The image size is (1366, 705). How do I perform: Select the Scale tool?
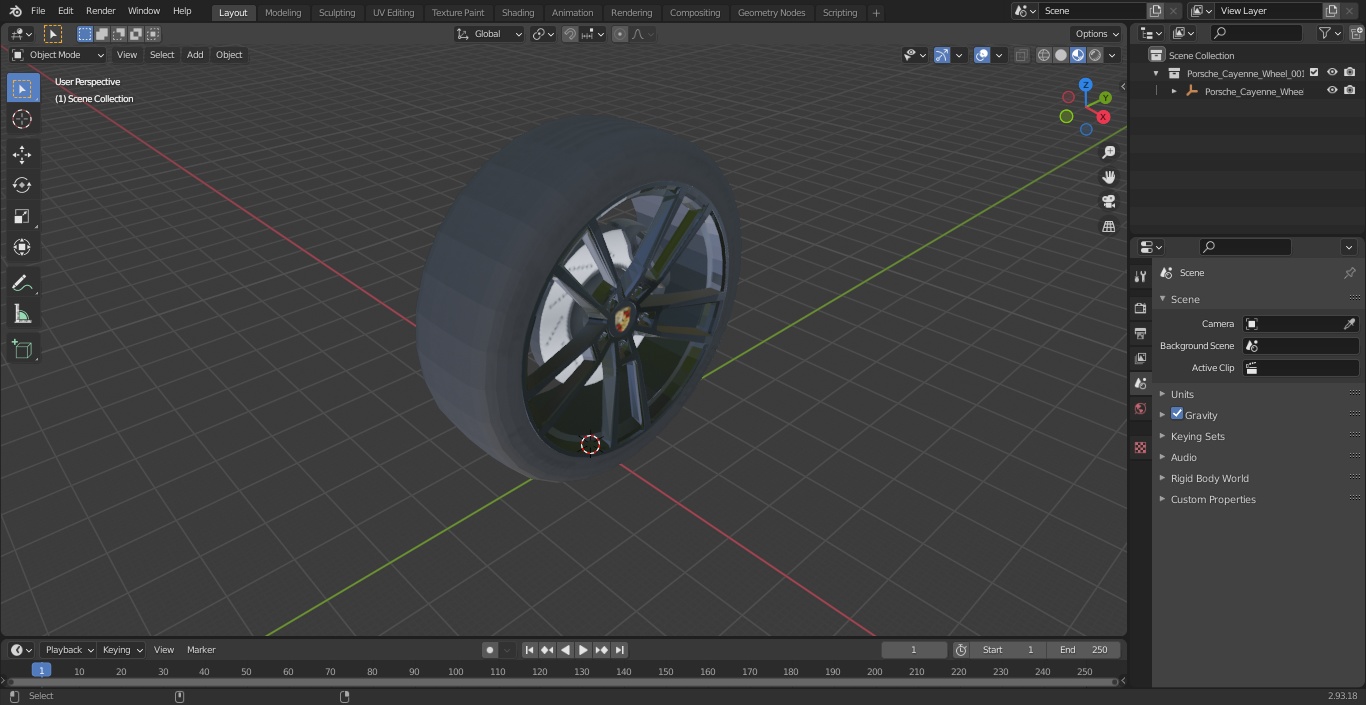pos(22,216)
